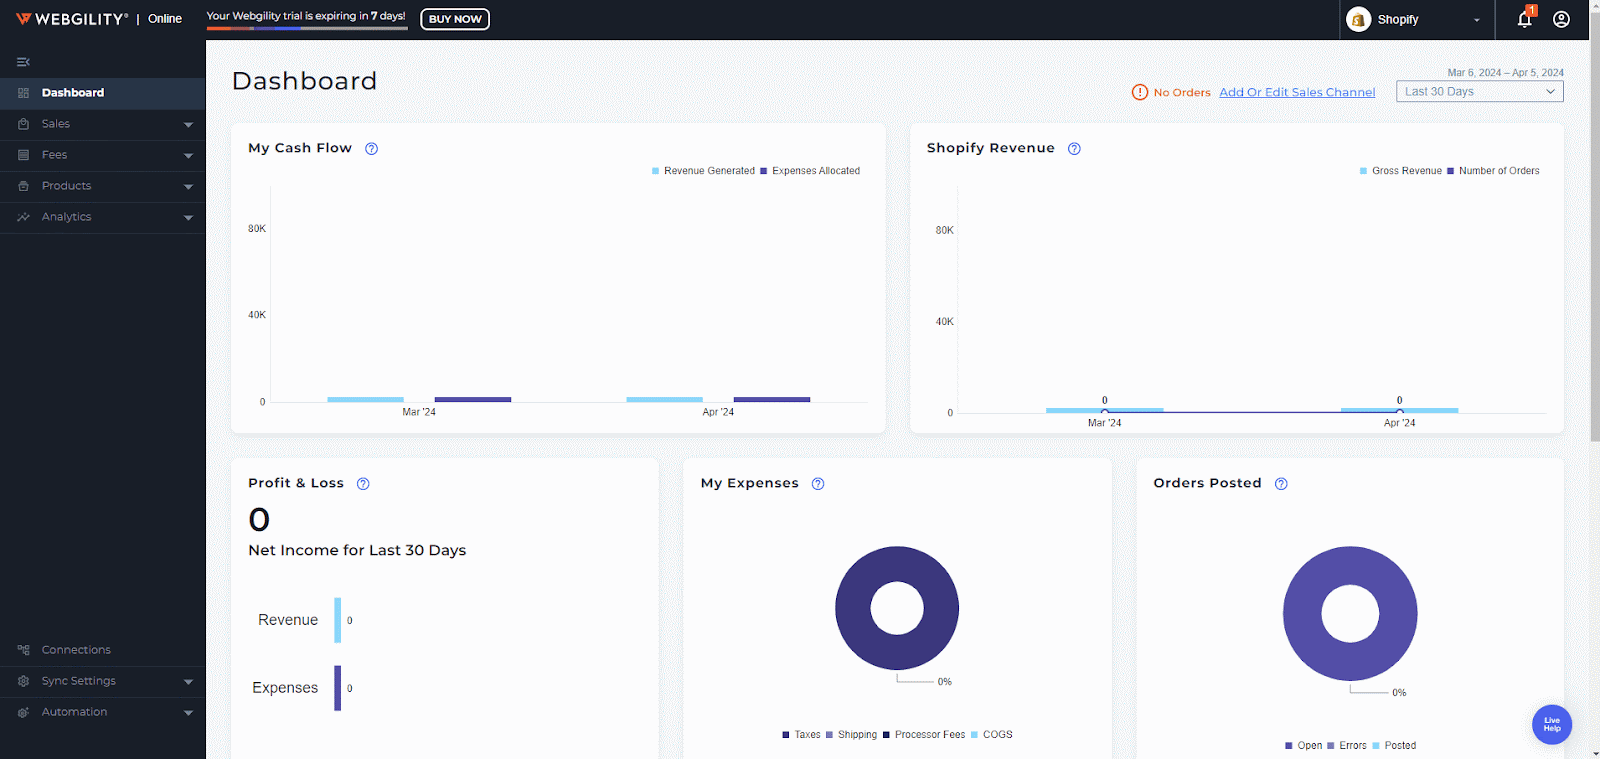The image size is (1600, 759).
Task: Open the notifications bell
Action: [1524, 19]
